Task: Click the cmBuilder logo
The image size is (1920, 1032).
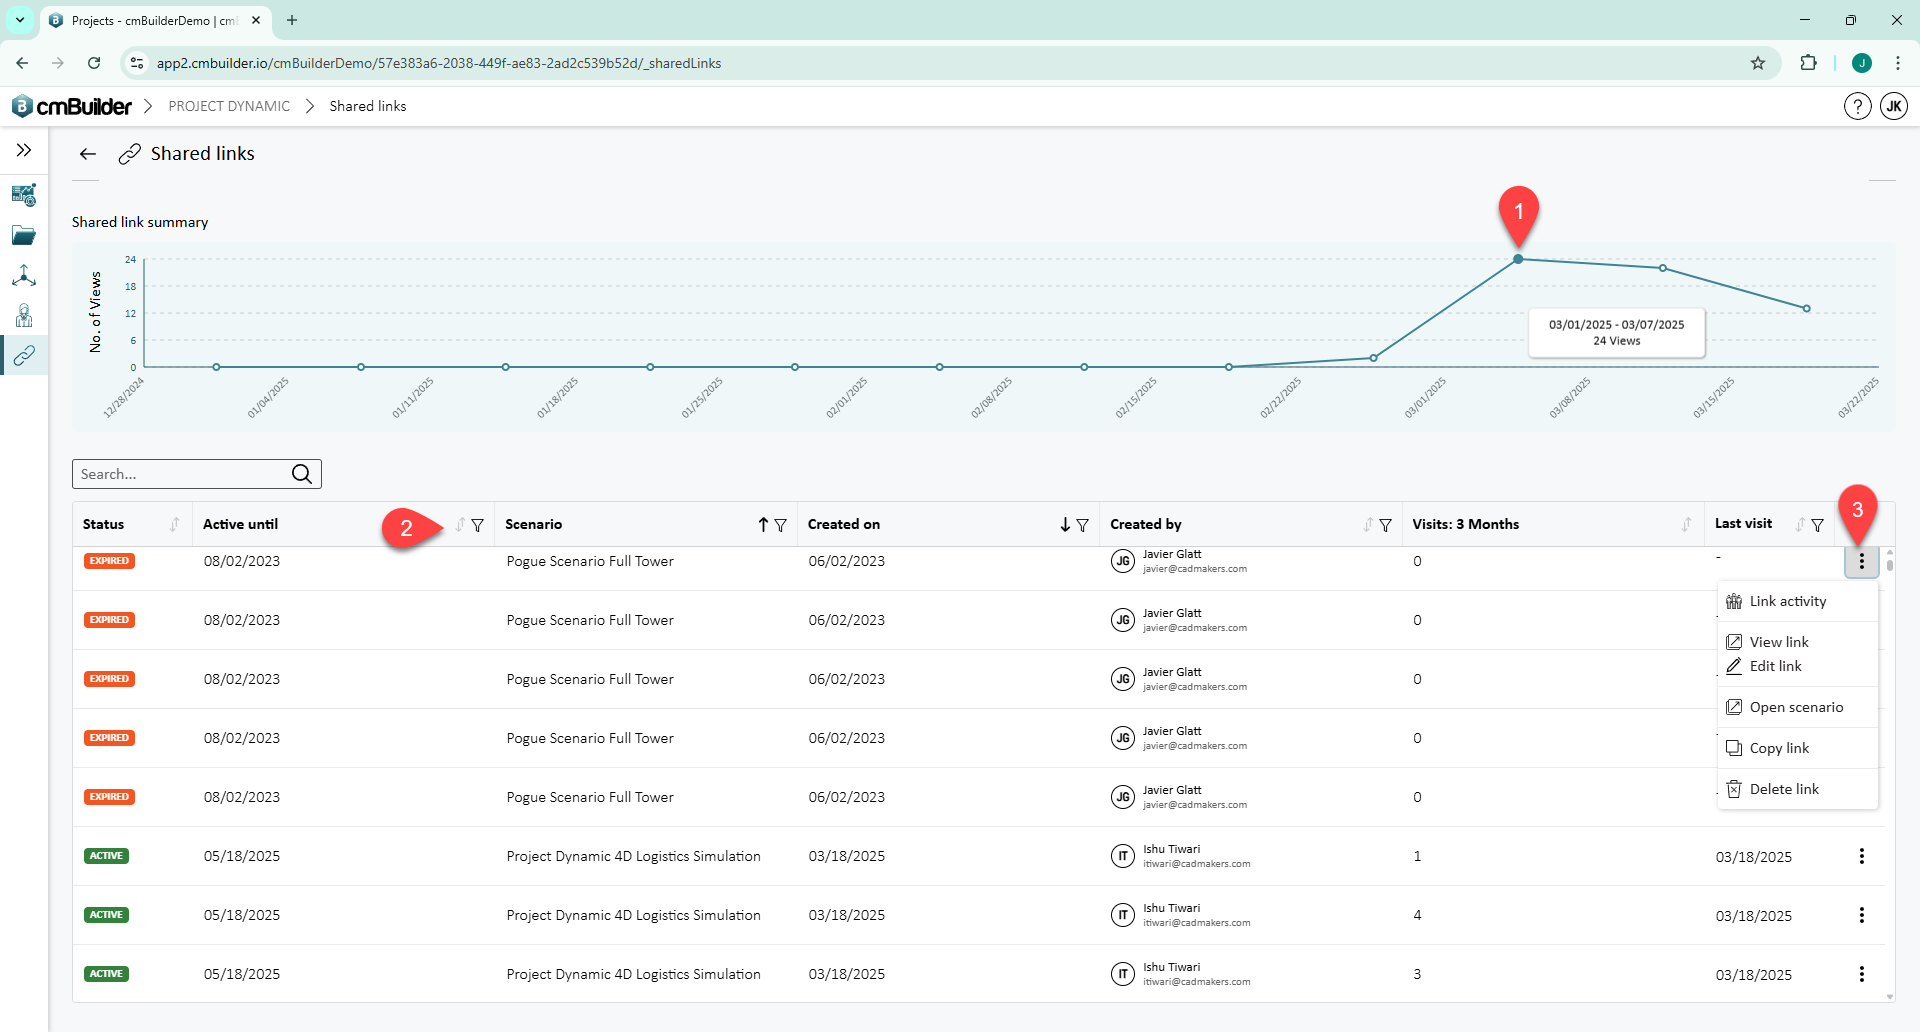Action: (72, 106)
